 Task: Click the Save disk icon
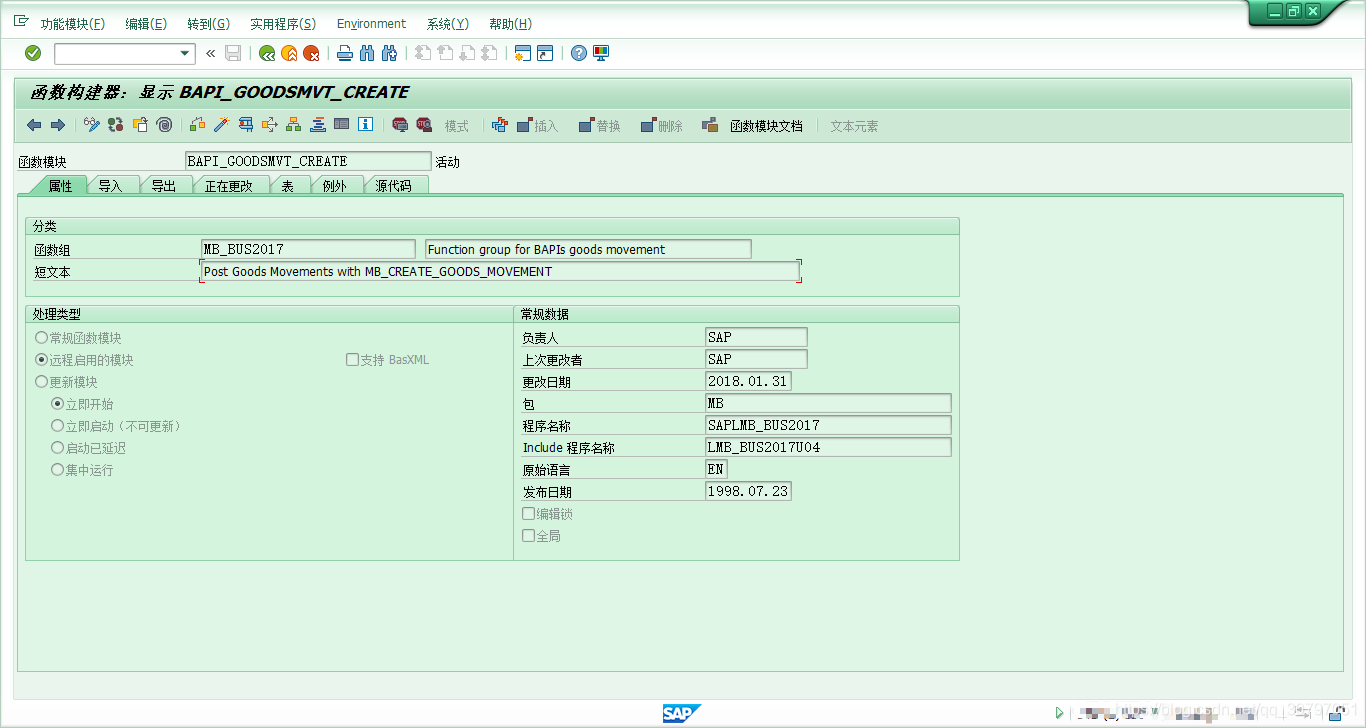coord(233,53)
